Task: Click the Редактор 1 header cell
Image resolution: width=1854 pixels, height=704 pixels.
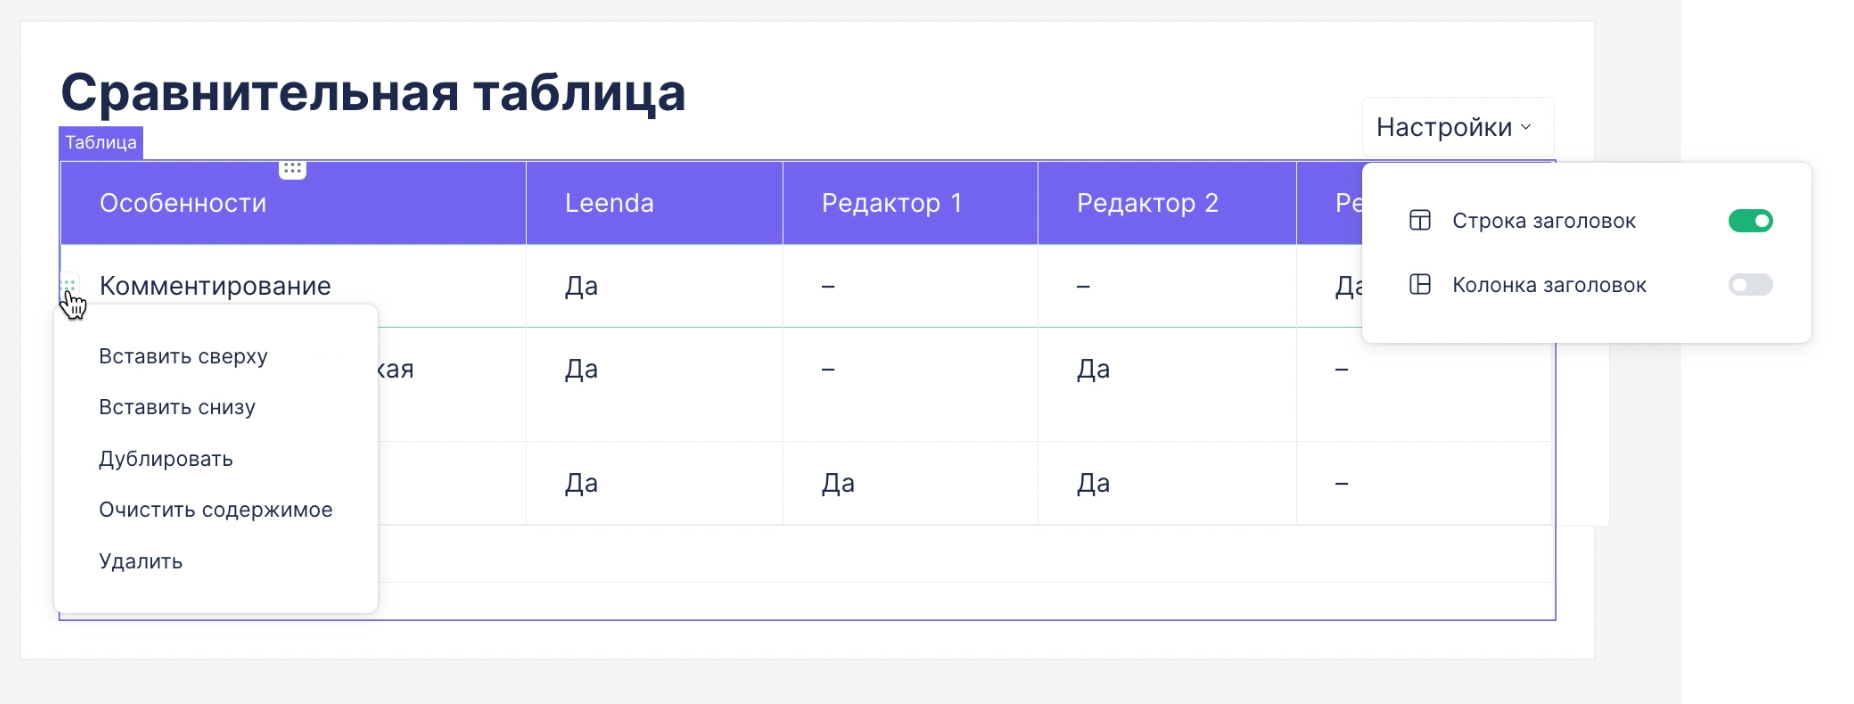Action: click(891, 203)
